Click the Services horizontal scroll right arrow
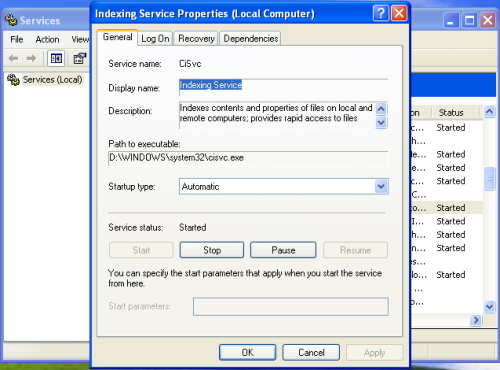500x370 pixels. click(x=476, y=320)
